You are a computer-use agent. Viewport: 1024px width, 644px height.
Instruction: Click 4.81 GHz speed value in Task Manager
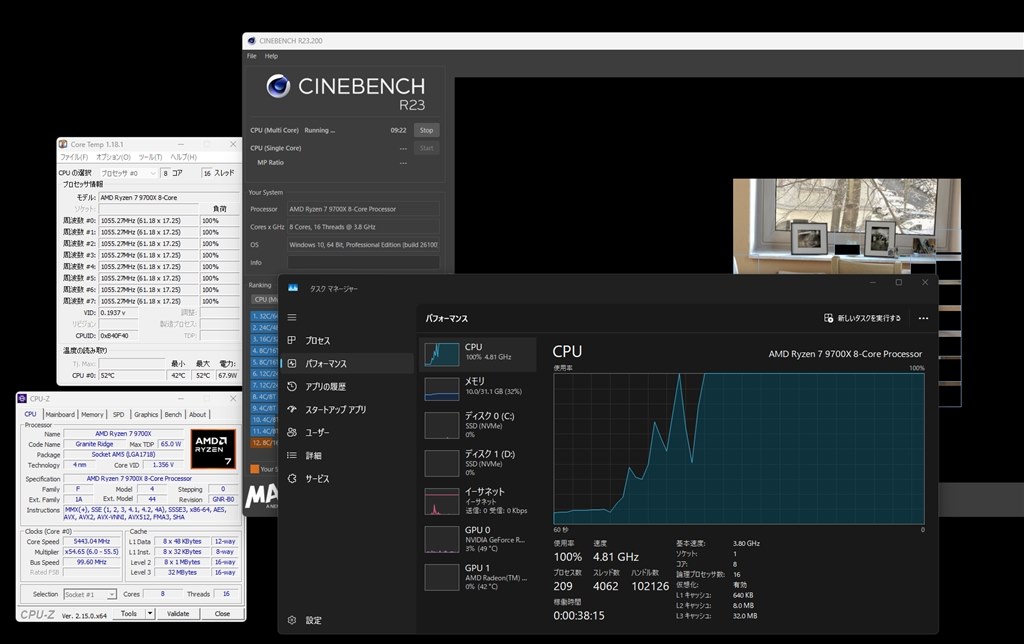click(616, 556)
